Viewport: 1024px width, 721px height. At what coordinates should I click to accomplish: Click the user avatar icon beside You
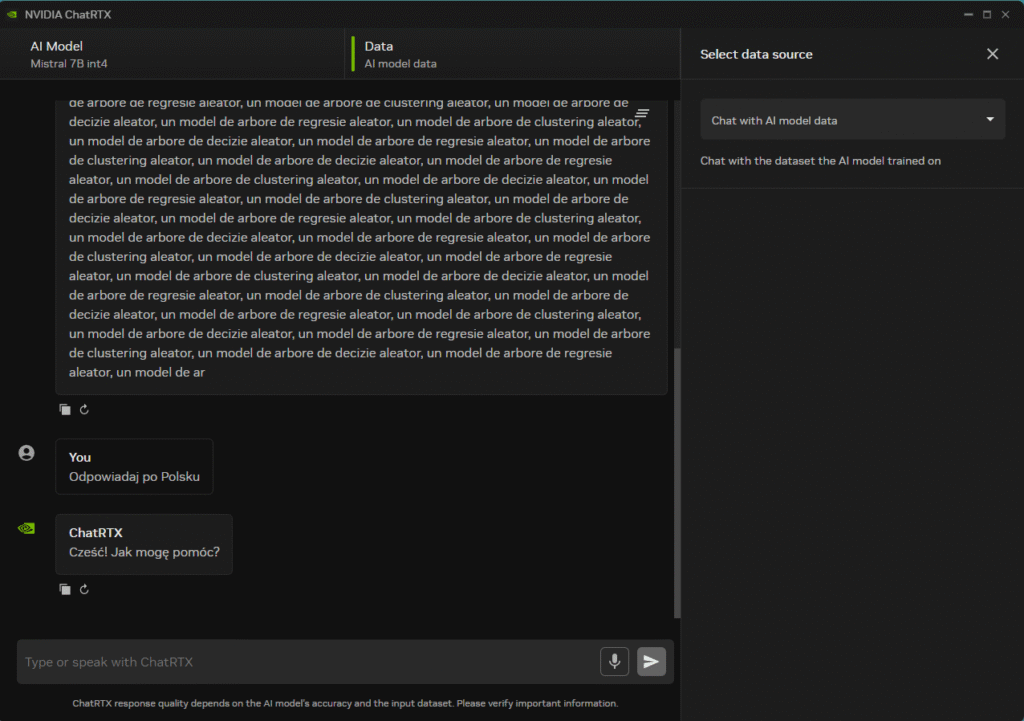point(26,453)
